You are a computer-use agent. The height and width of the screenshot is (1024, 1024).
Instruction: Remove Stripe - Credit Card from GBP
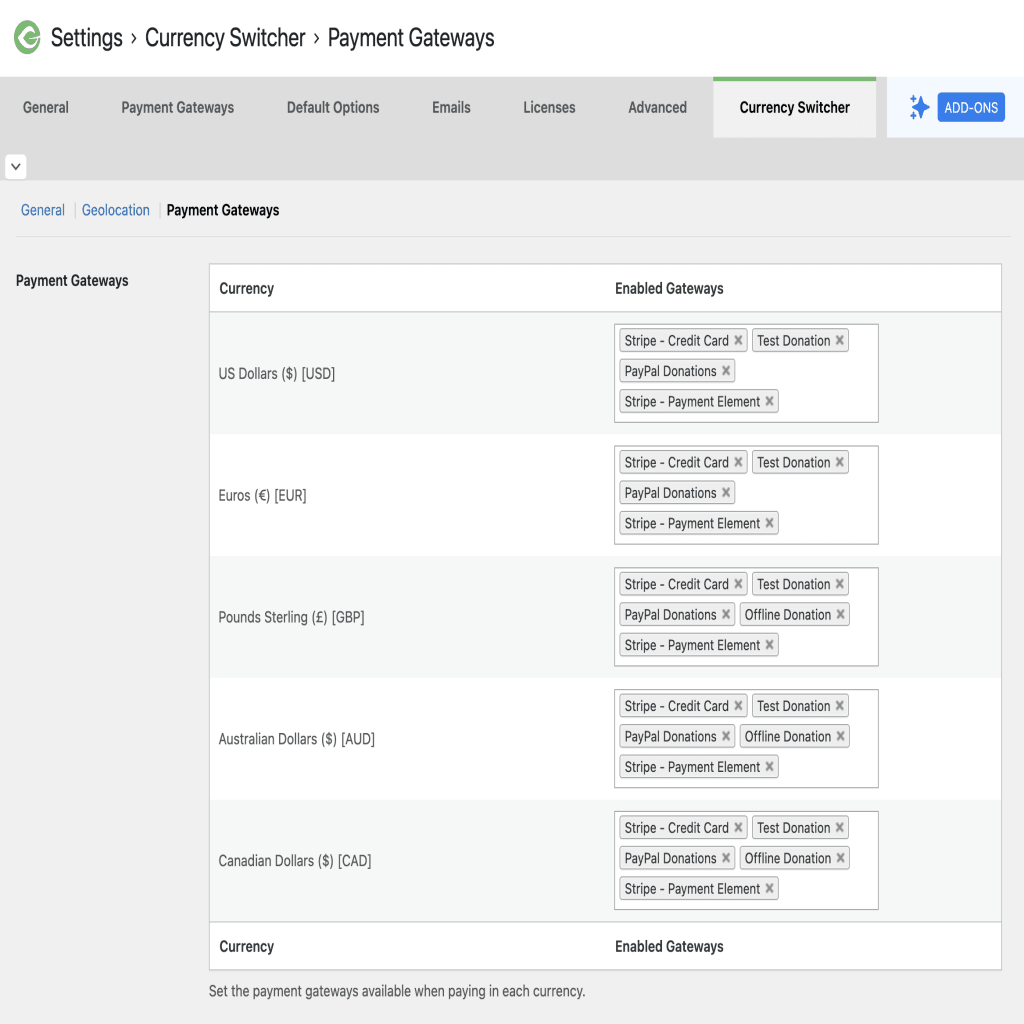coord(738,584)
